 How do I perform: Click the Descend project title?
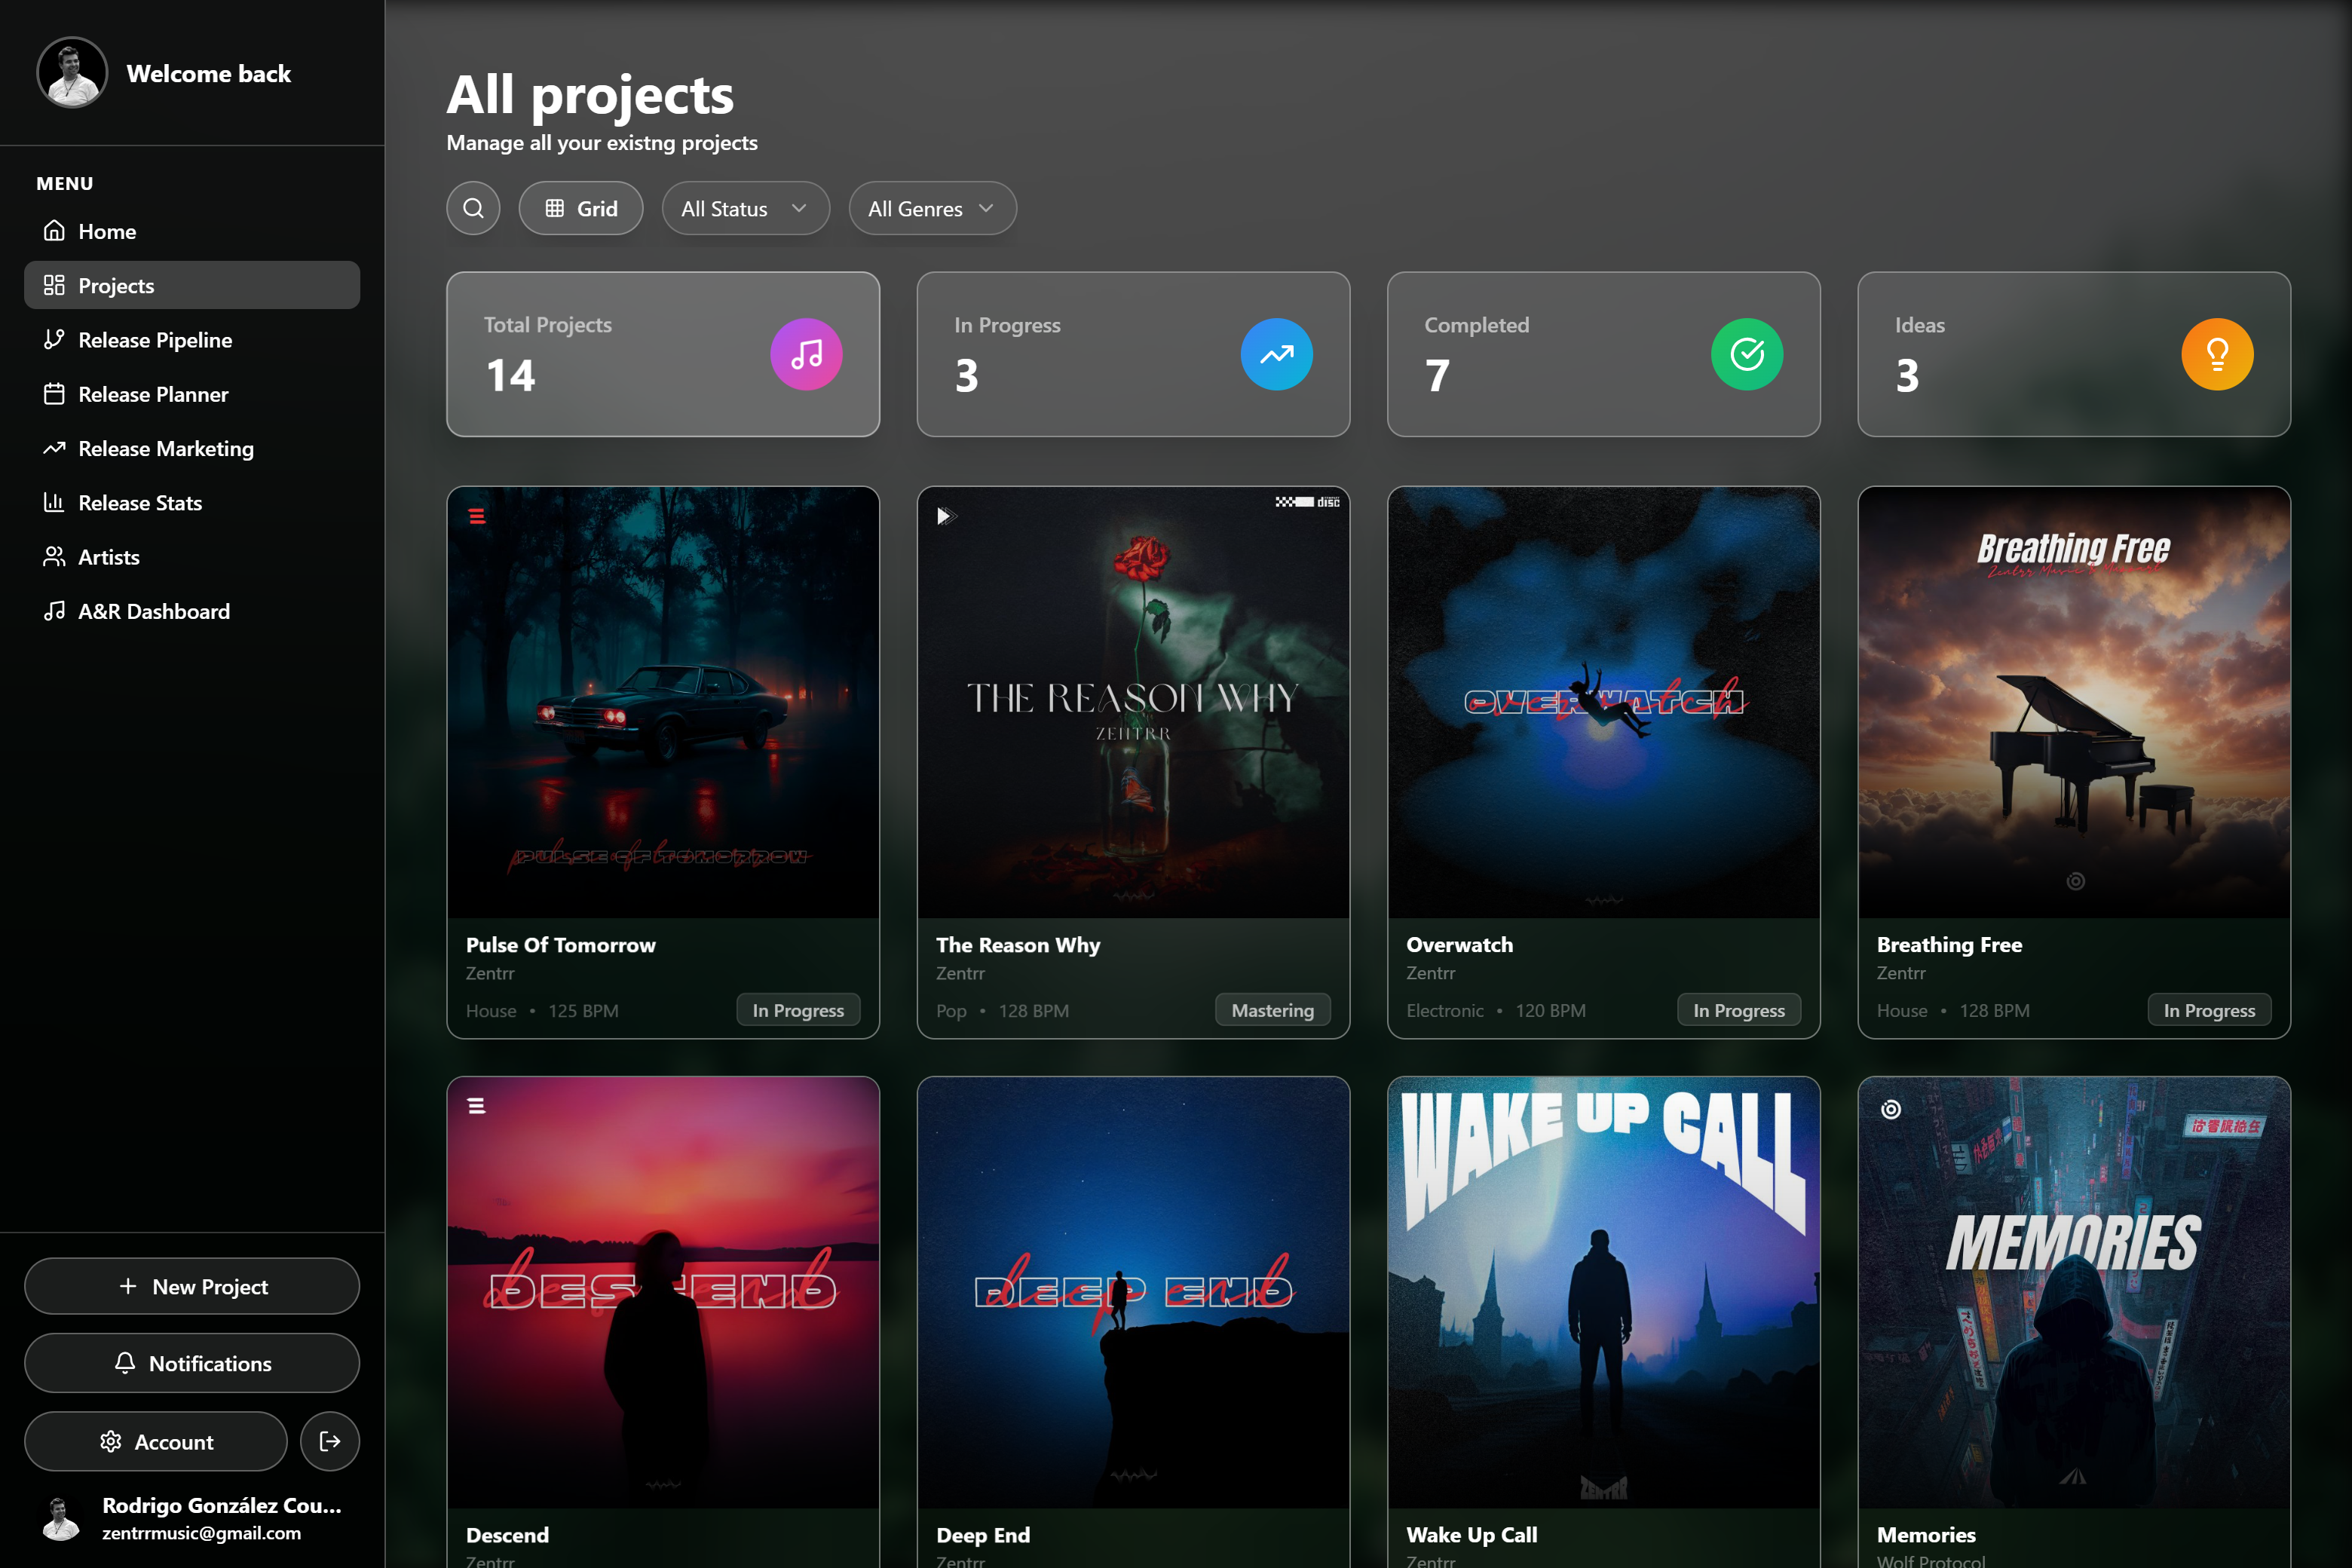pos(507,1534)
